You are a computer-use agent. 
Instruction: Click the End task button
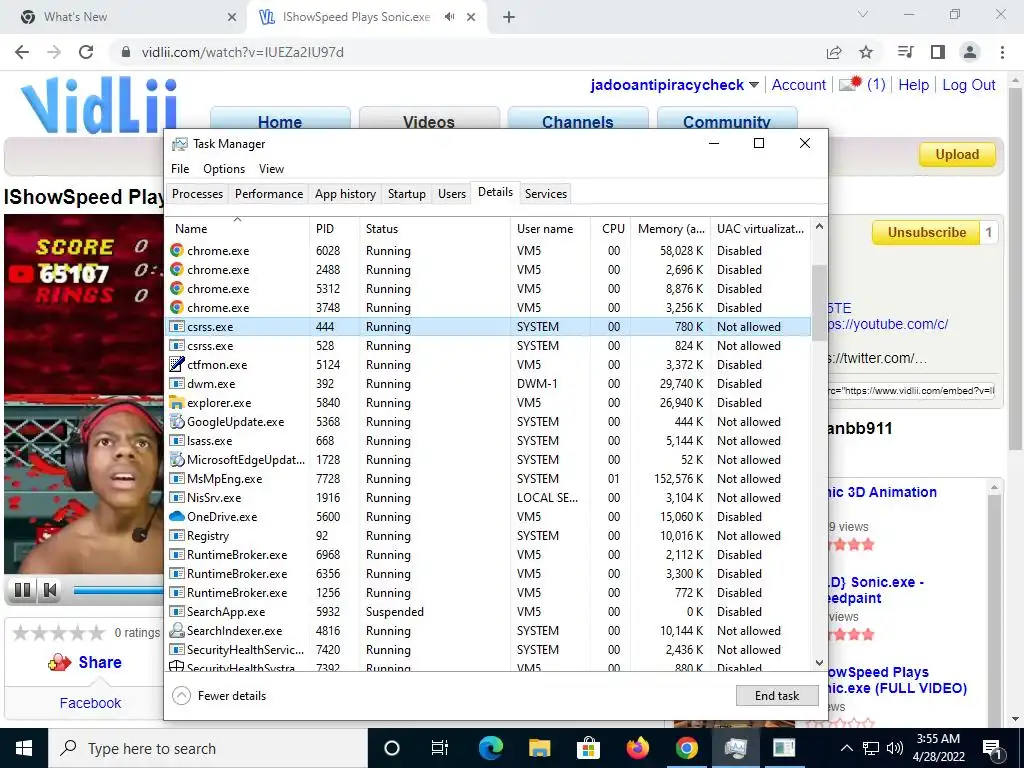coord(777,696)
